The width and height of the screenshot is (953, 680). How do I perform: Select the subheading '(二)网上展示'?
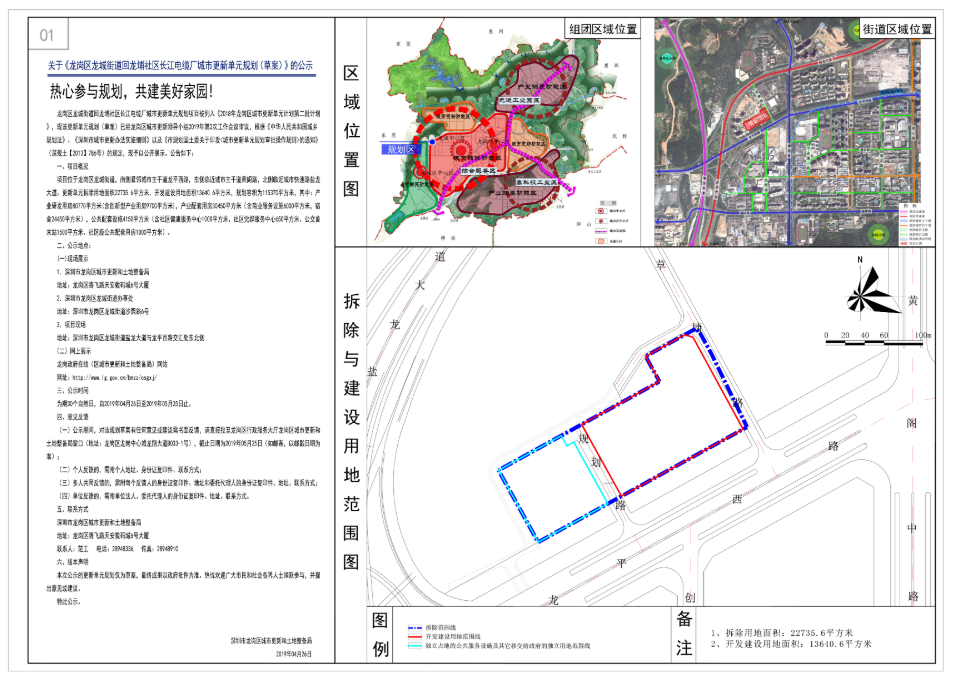tap(74, 351)
